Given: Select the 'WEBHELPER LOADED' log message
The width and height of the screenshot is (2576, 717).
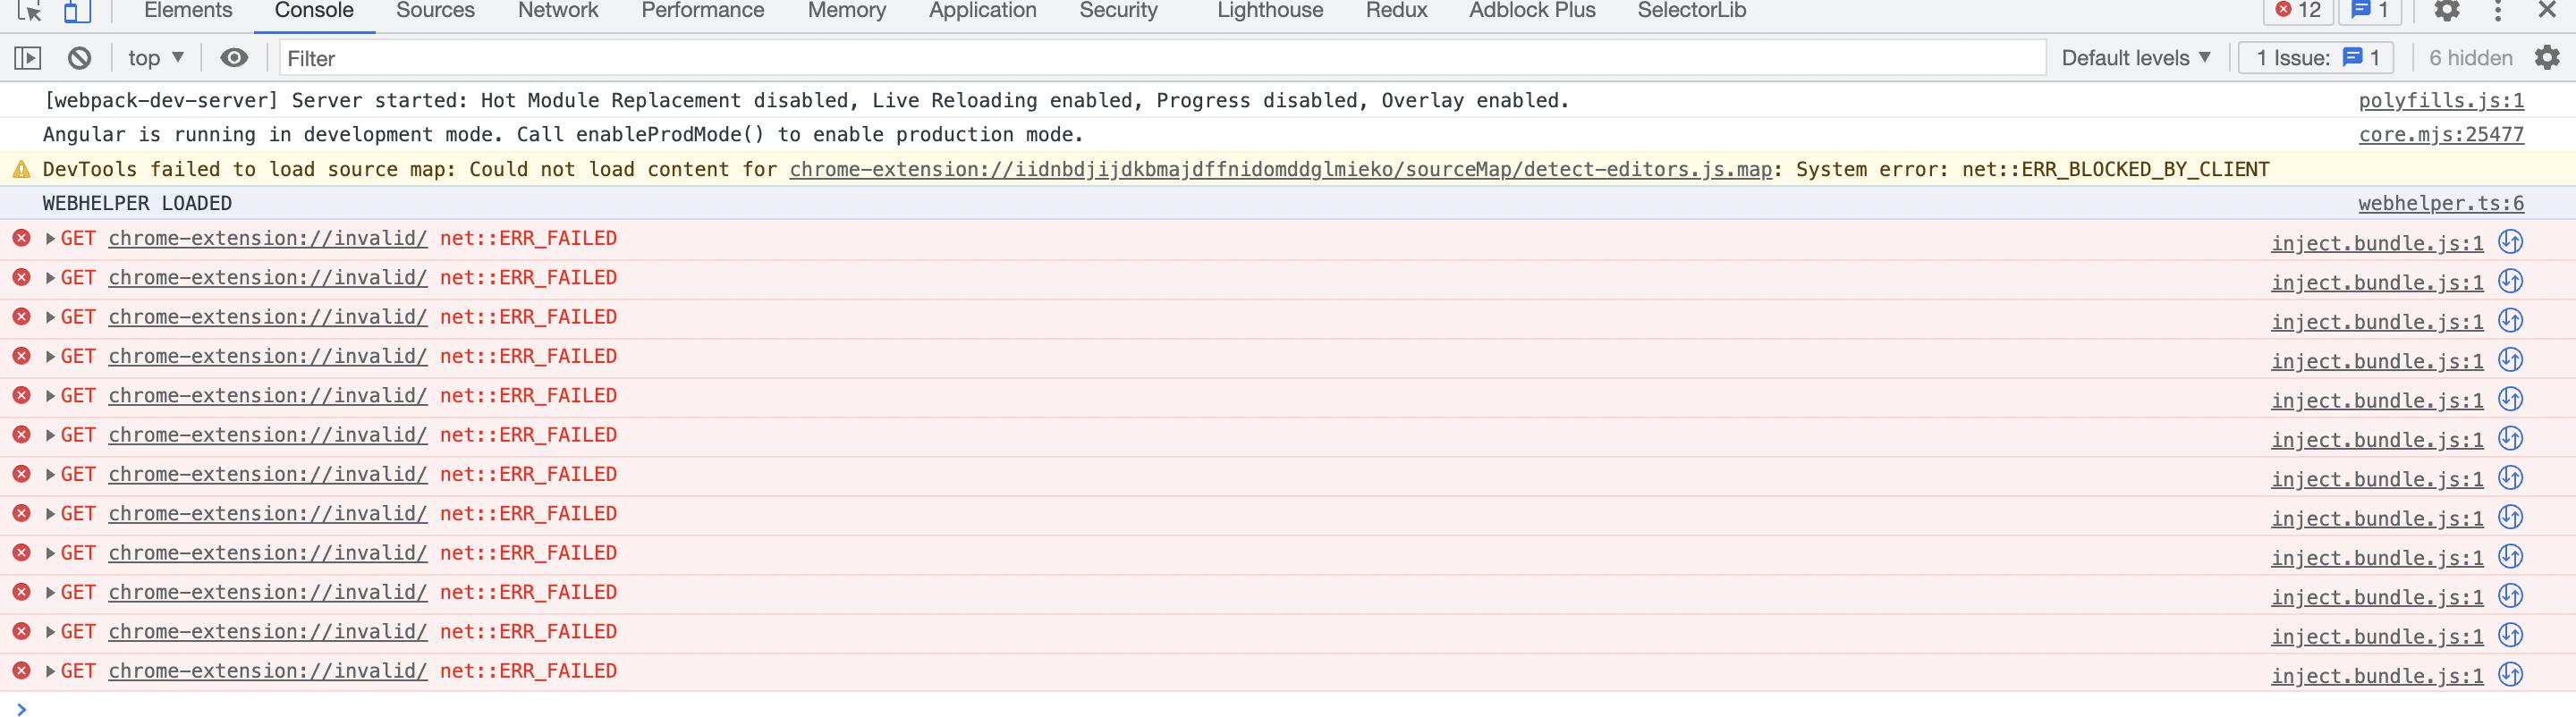Looking at the screenshot, I should (x=137, y=203).
